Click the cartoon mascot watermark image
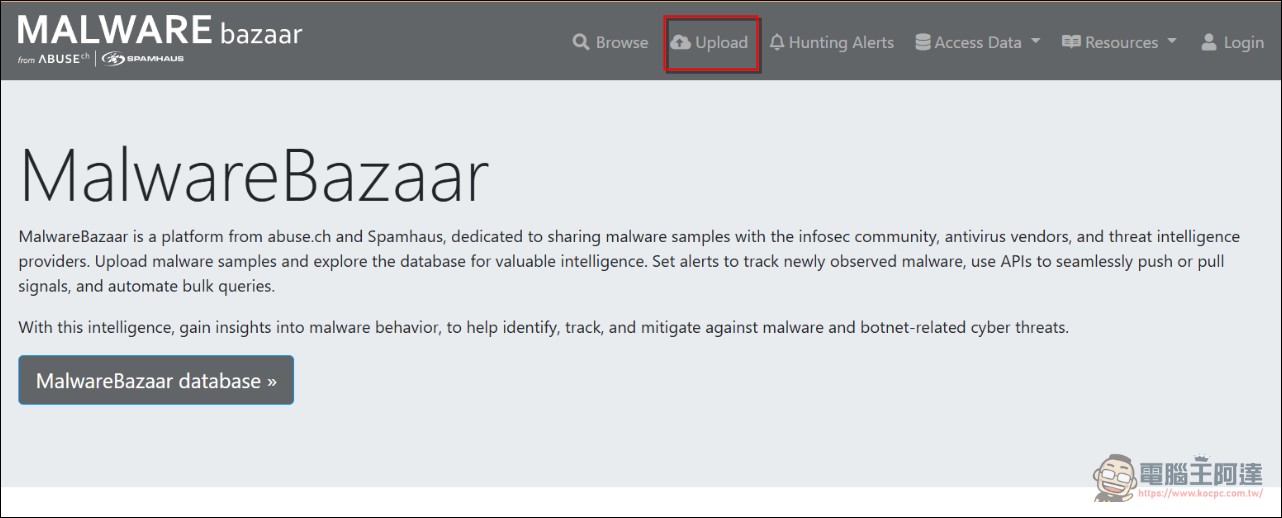 (1114, 478)
